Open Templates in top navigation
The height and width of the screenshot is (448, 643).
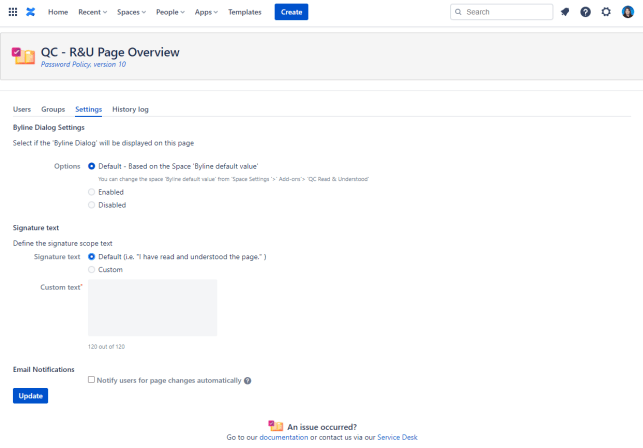(245, 12)
